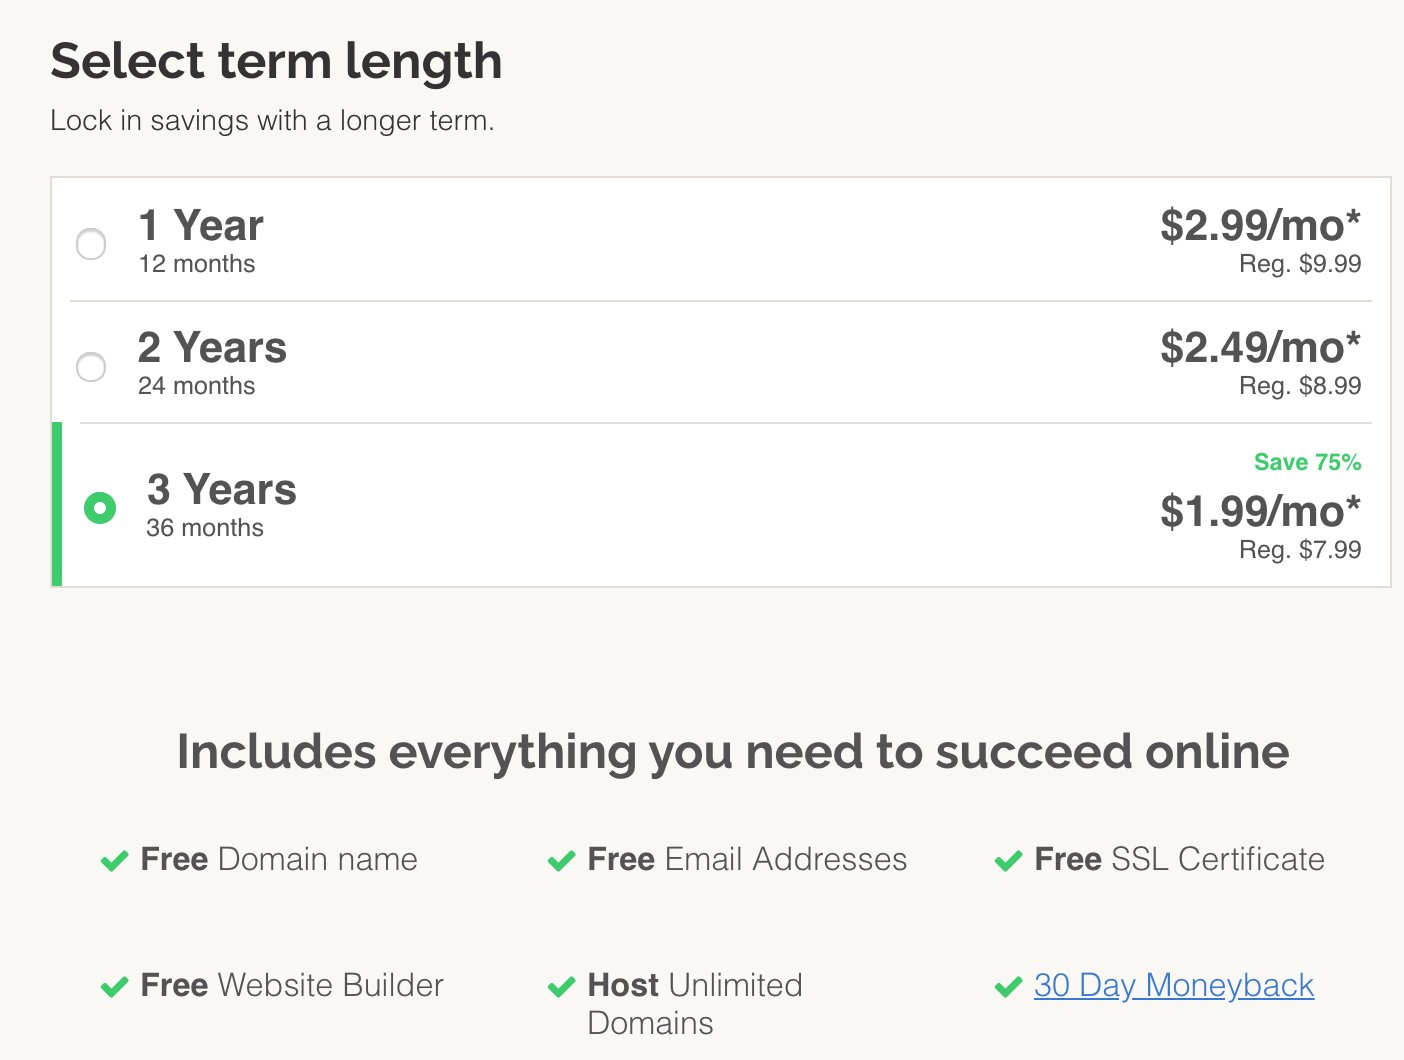1404x1060 pixels.
Task: Click the "3 Years" term title
Action: 221,490
